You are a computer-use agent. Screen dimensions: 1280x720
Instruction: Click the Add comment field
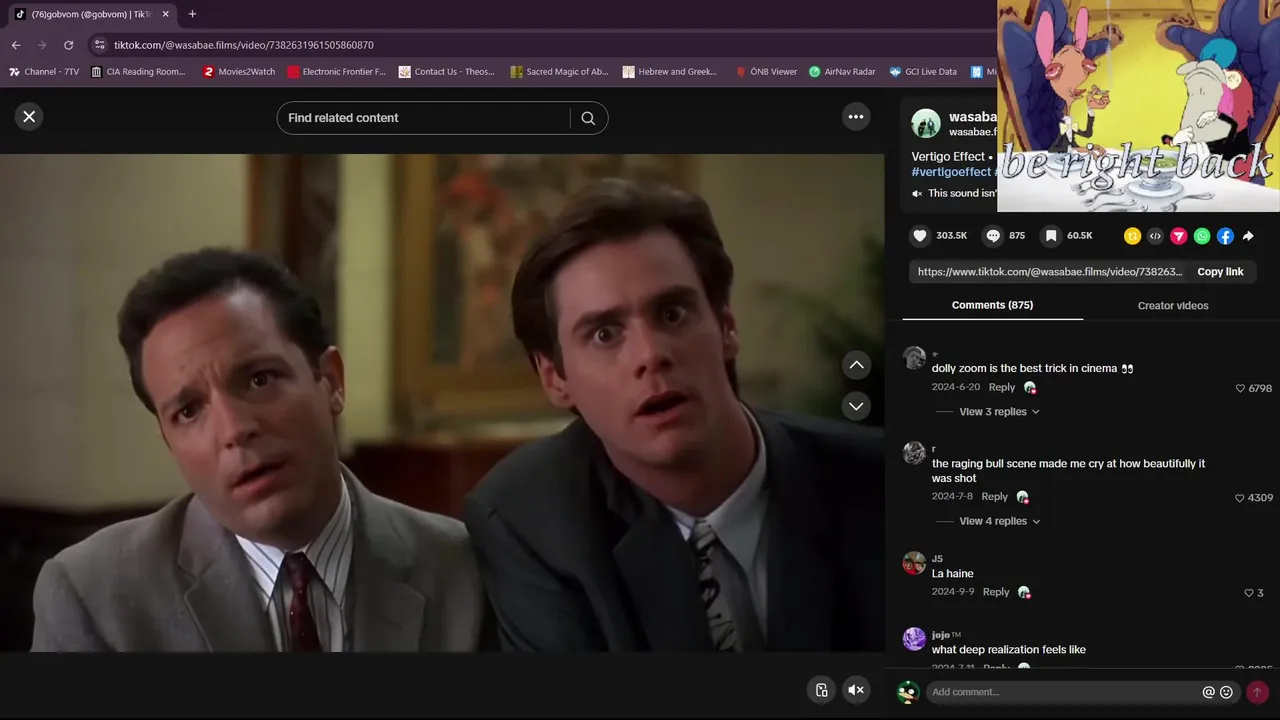pos(1064,692)
